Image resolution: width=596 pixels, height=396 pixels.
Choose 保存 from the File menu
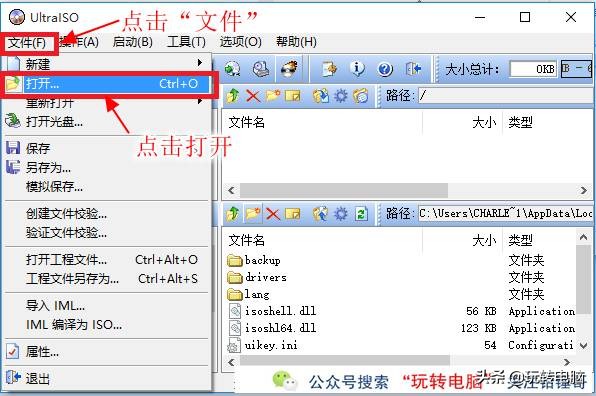(106, 148)
